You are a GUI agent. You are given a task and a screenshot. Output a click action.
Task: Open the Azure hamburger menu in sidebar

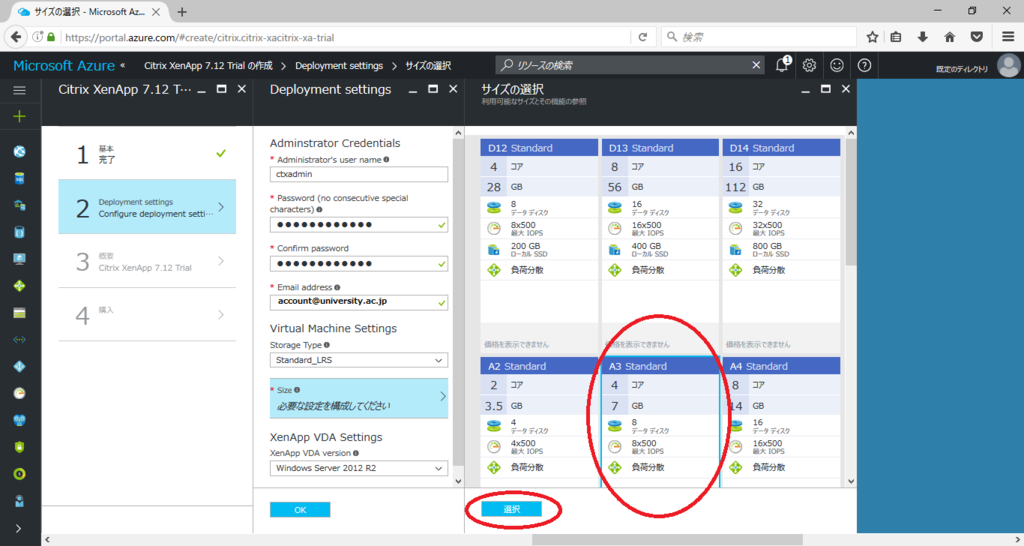click(x=20, y=90)
